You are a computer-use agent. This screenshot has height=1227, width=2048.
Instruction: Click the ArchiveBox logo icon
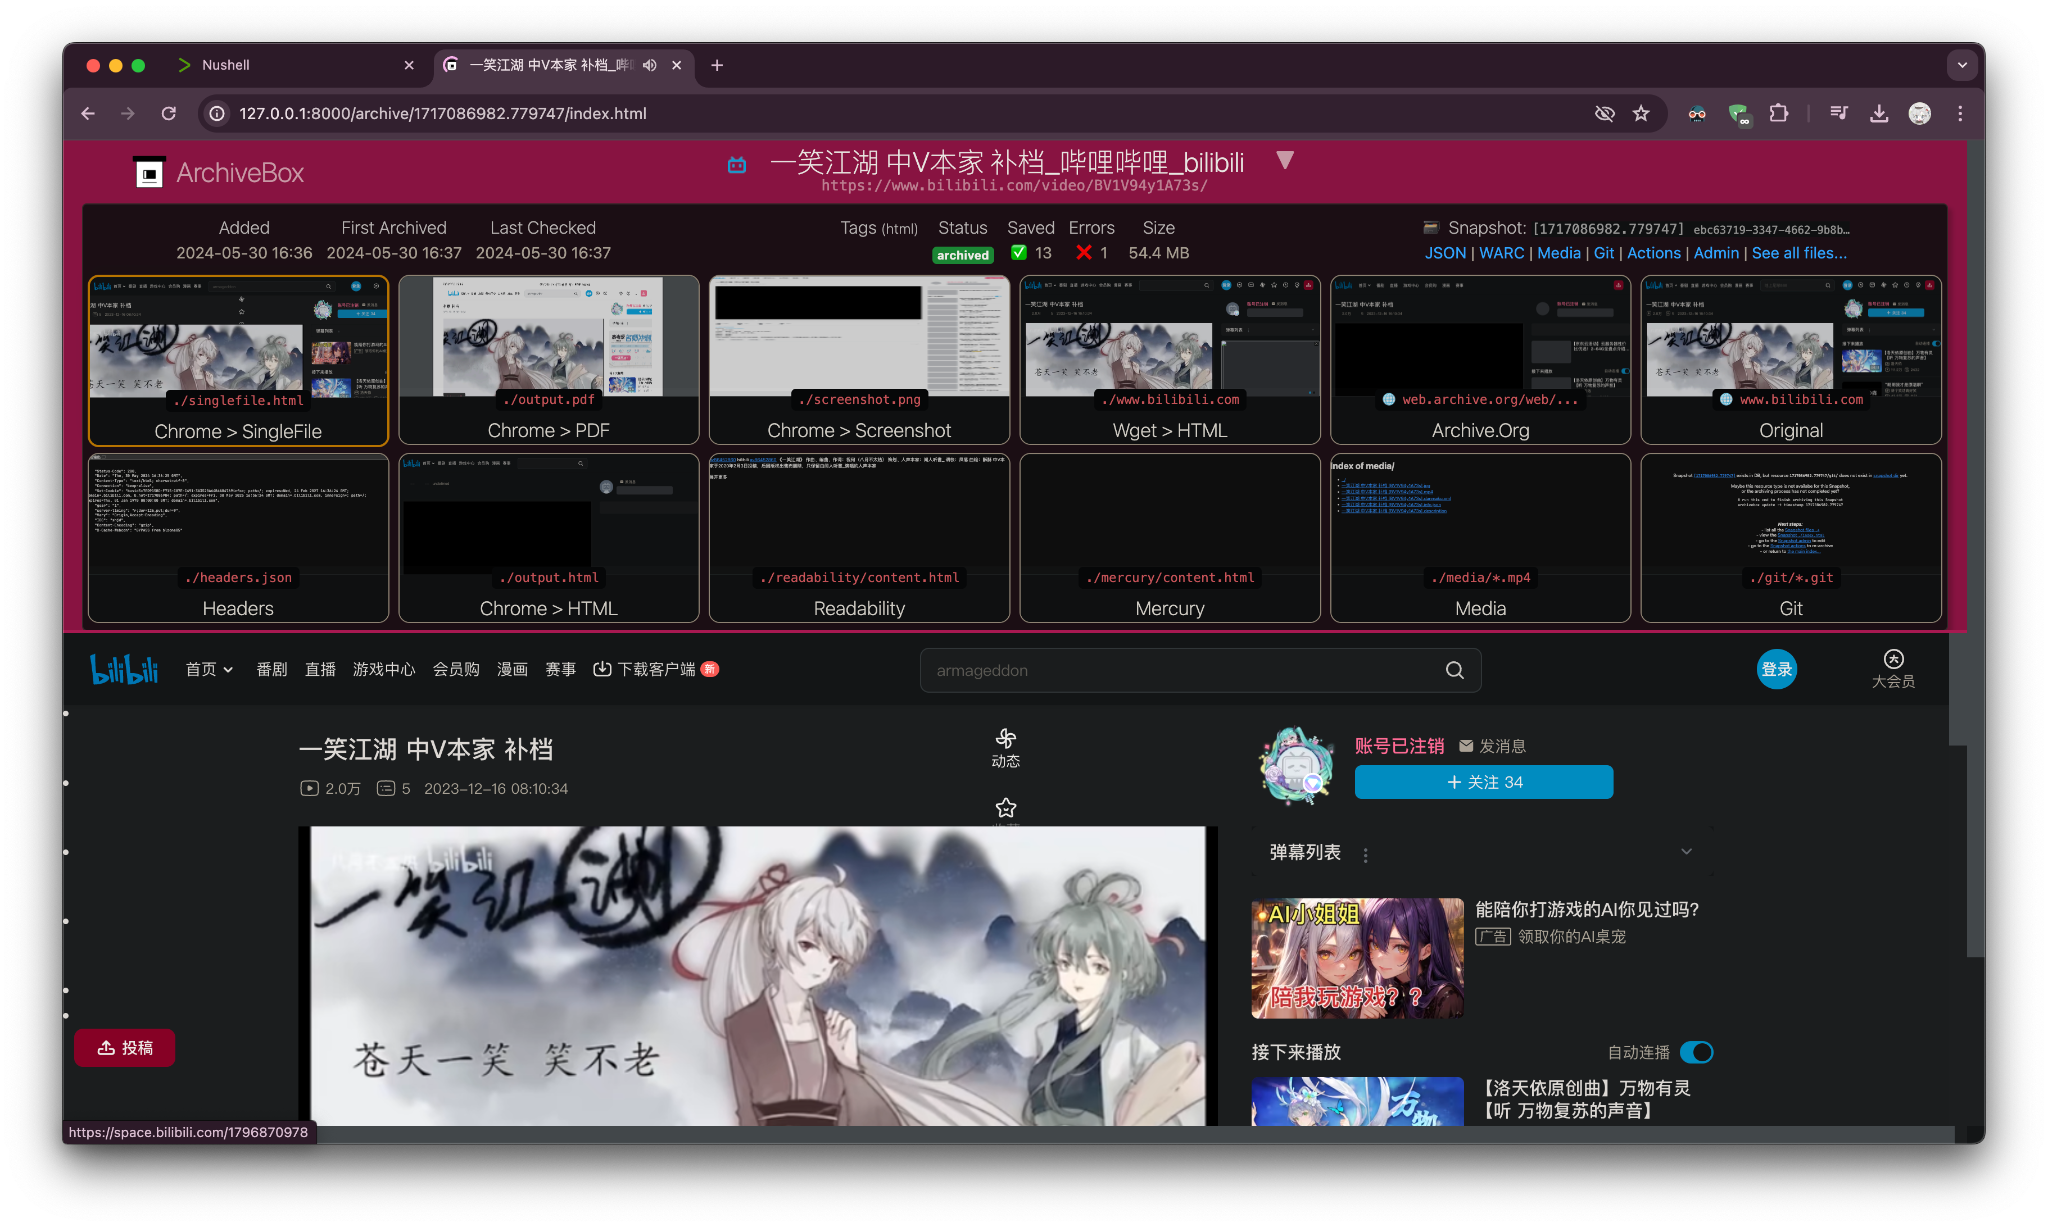pos(148,171)
